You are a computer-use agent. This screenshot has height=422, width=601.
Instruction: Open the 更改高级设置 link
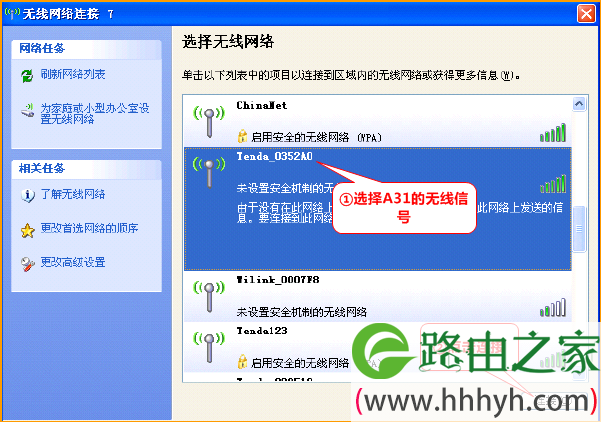point(73,262)
